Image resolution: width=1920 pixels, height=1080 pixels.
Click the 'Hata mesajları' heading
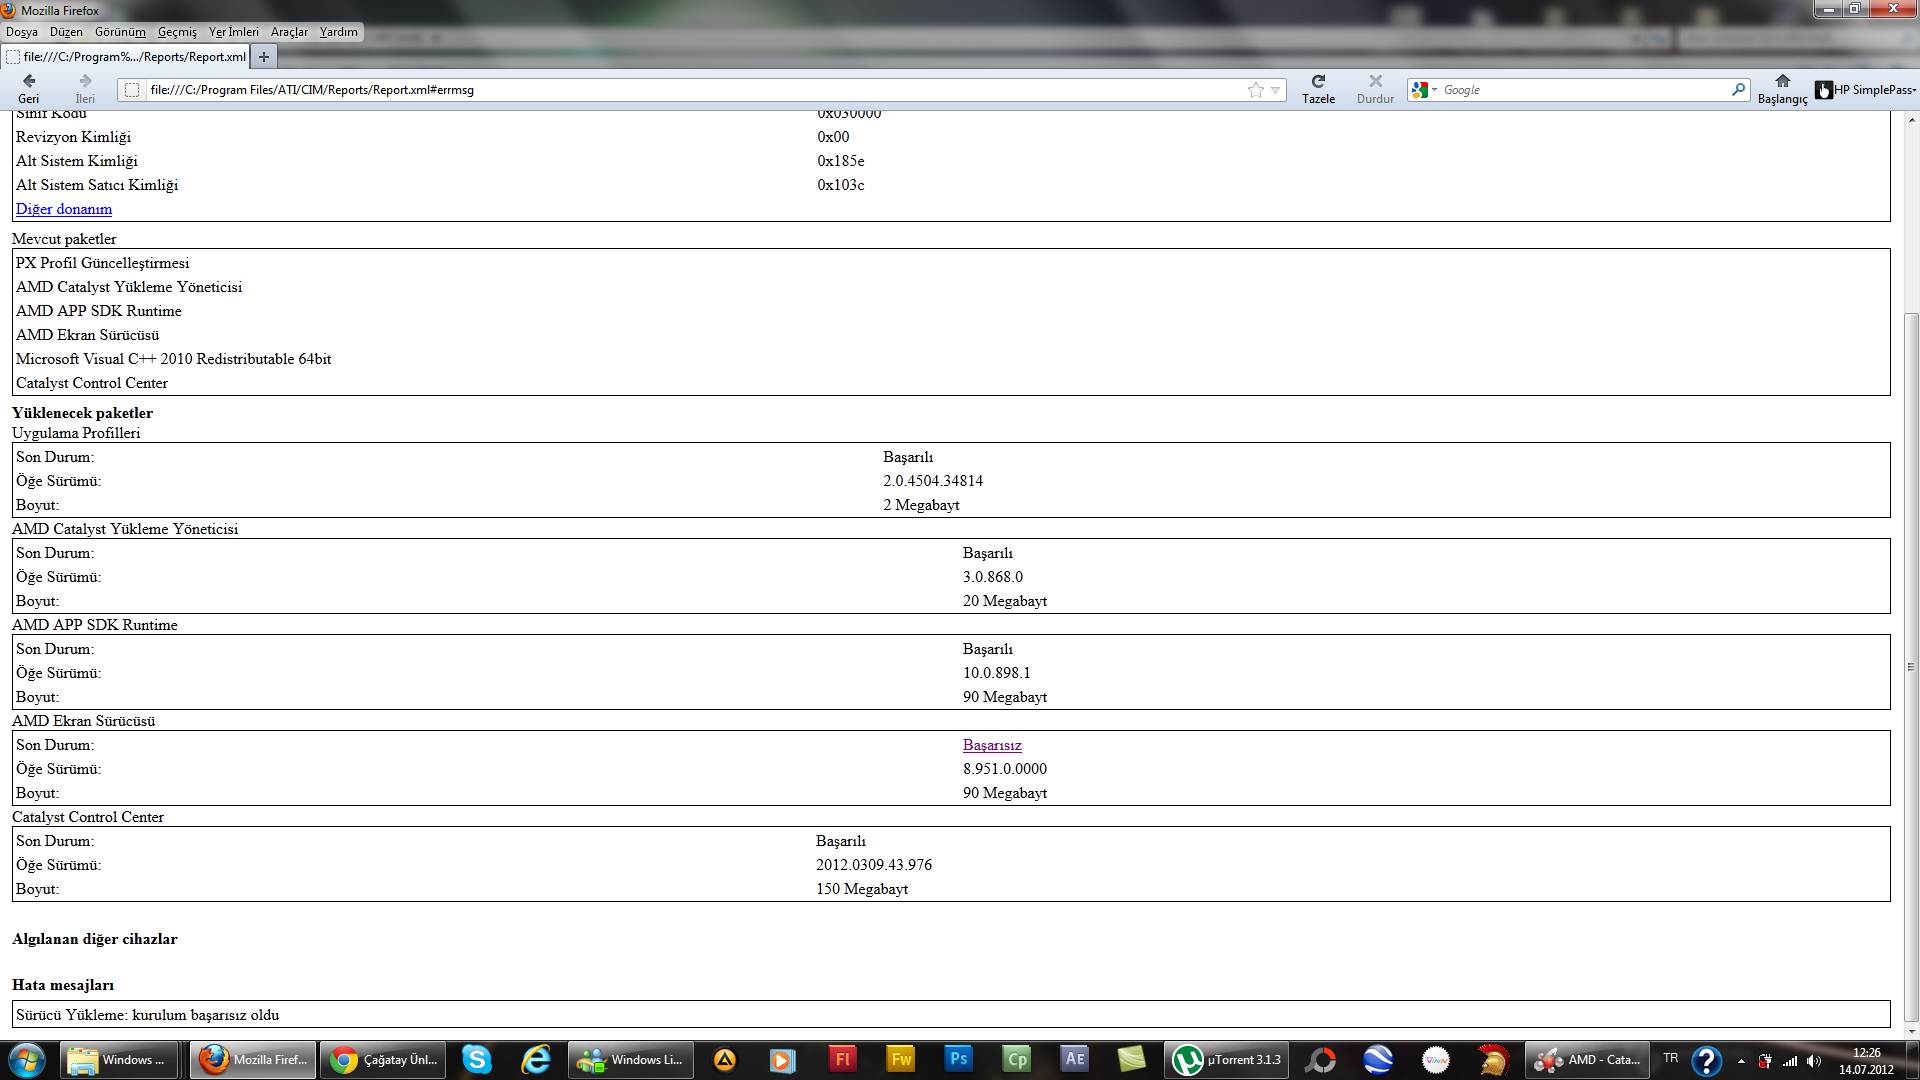click(63, 985)
